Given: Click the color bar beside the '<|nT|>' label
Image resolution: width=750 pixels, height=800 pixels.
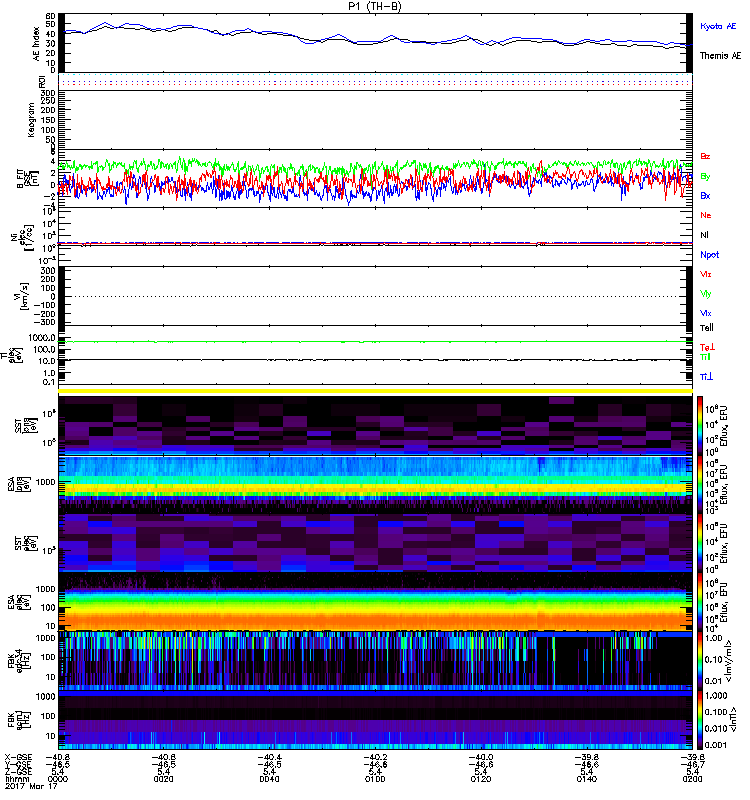Looking at the screenshot, I should click(700, 720).
